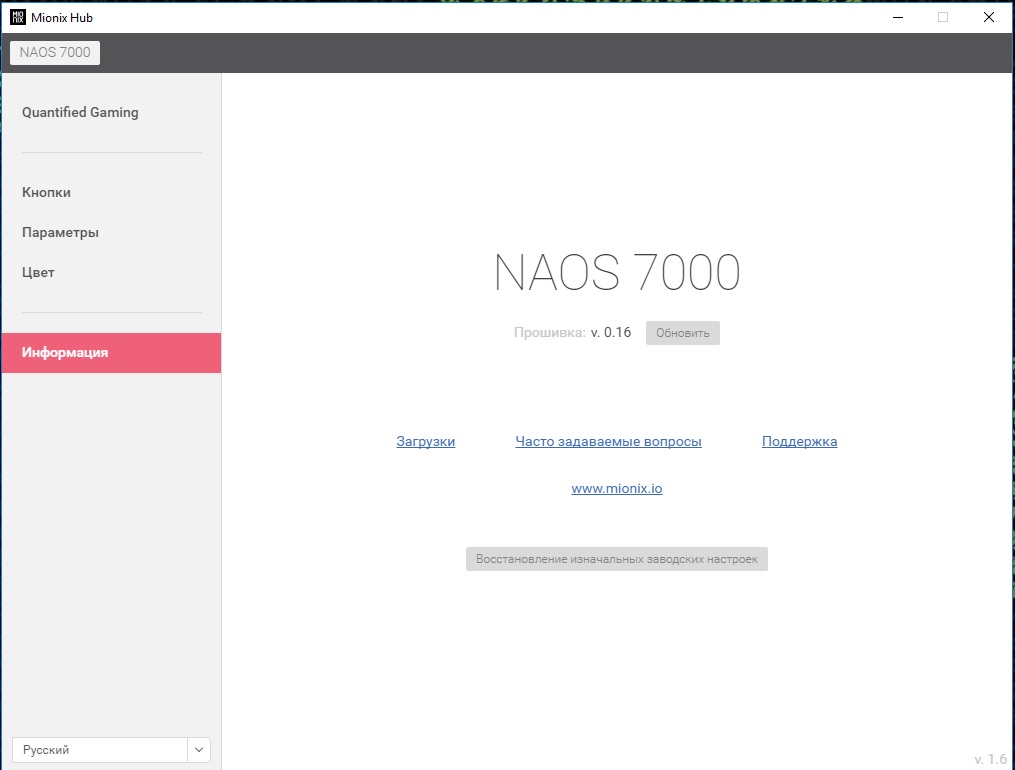Go to the Кнопки section

[x=46, y=192]
